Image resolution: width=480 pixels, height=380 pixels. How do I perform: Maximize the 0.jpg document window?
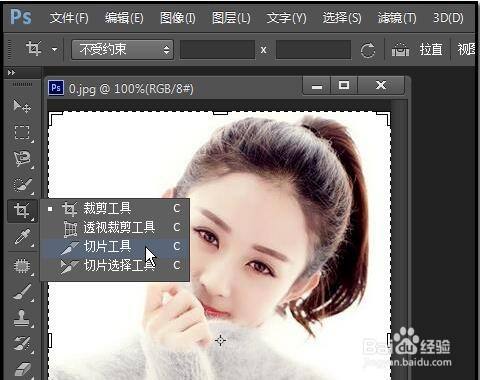click(x=344, y=86)
